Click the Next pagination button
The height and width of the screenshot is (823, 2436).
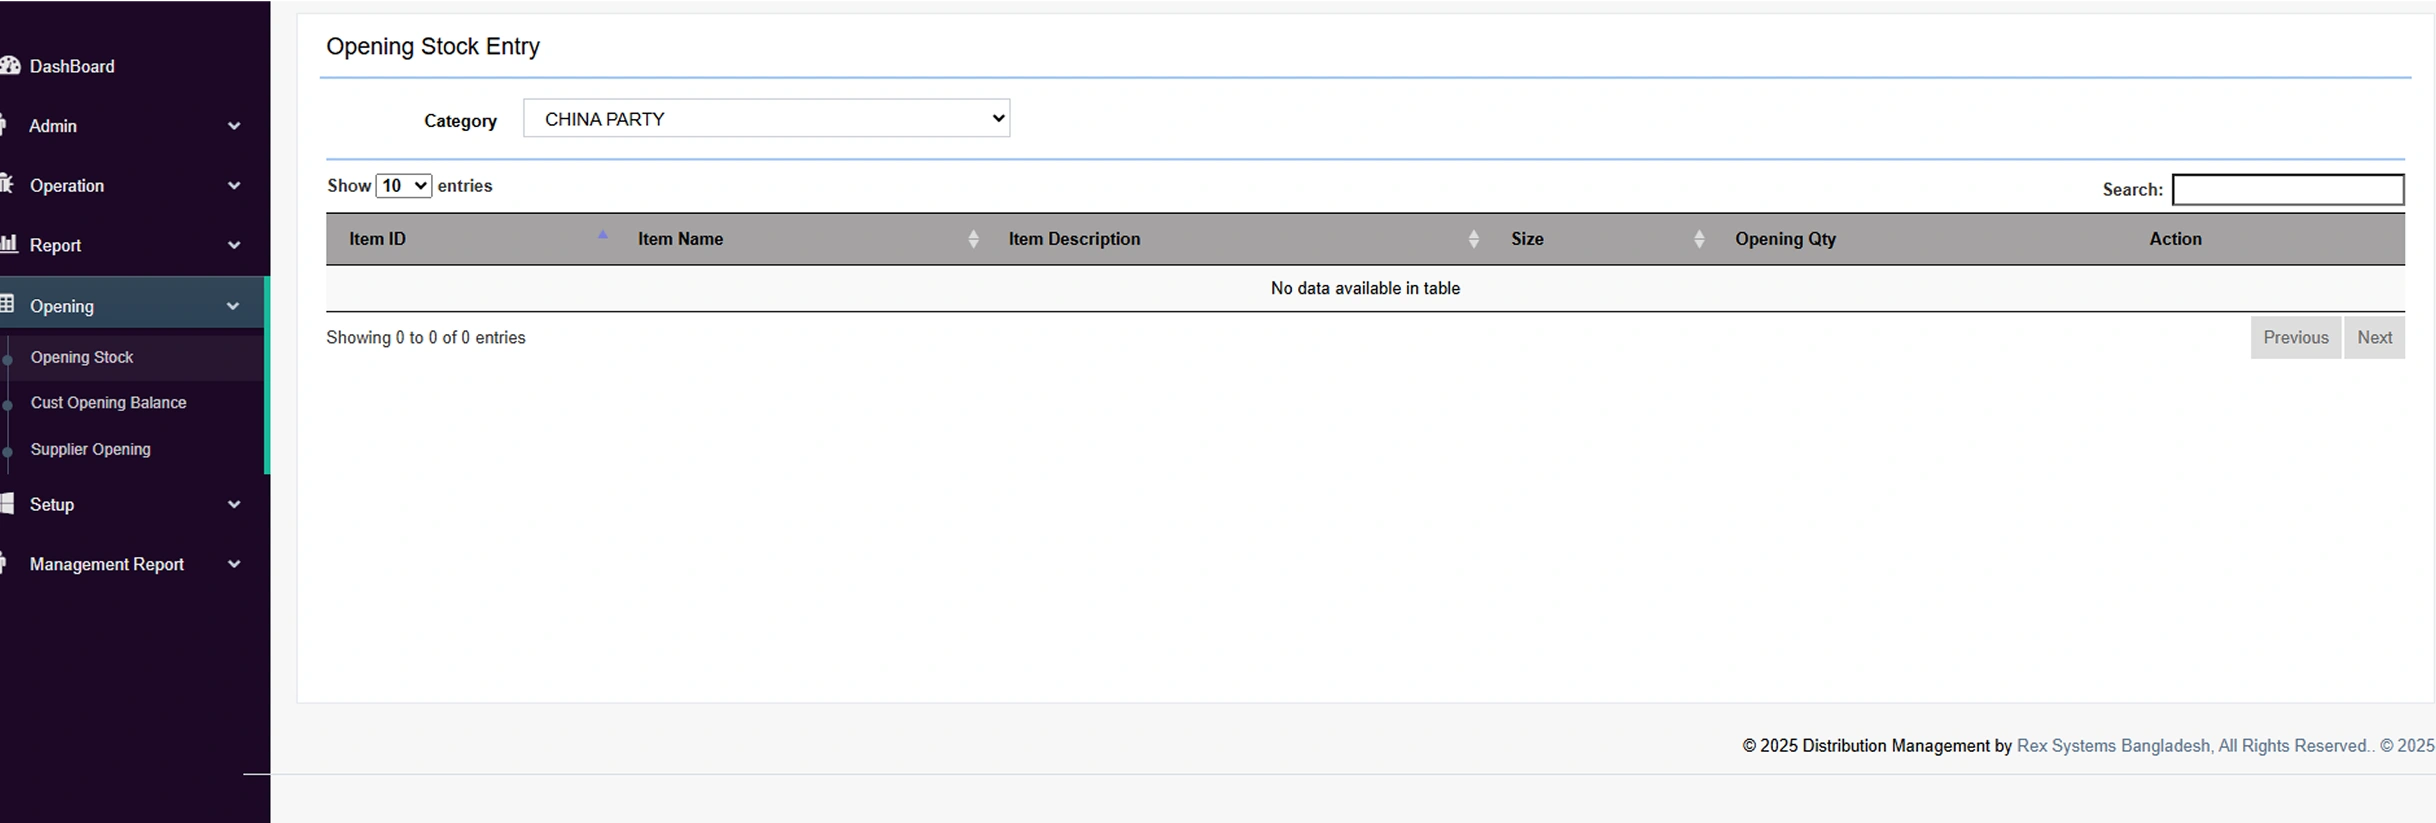pyautogui.click(x=2374, y=338)
